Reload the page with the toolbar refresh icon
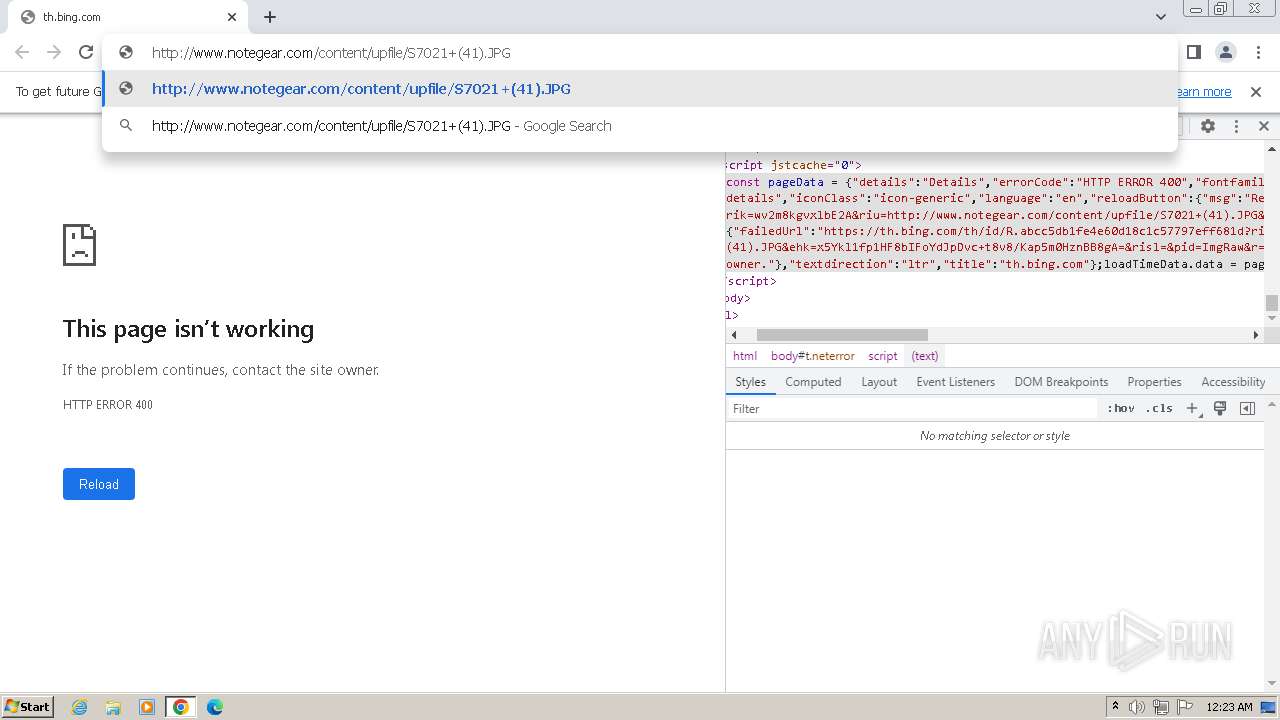The height and width of the screenshot is (720, 1280). click(86, 52)
